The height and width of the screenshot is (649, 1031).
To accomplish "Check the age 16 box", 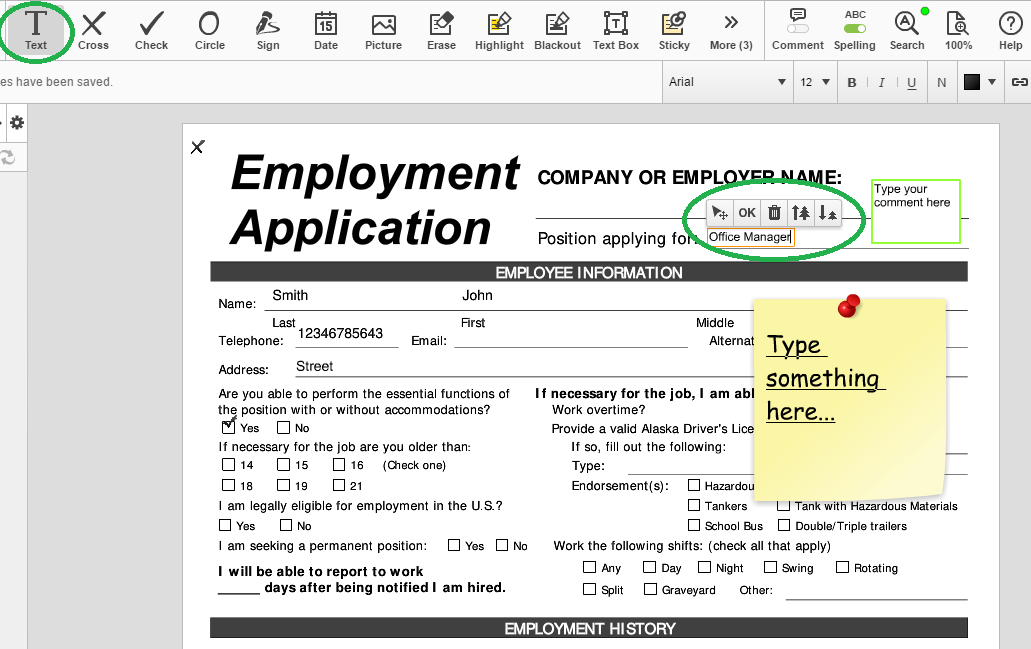I will point(339,465).
